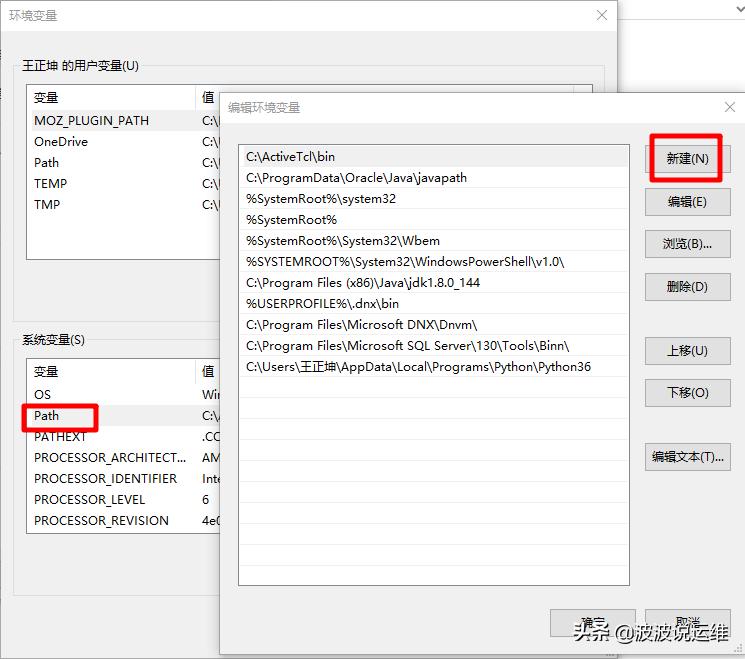Select the %SystemRoot%\system32 entry
Screen dimensions: 745x659
click(434, 199)
